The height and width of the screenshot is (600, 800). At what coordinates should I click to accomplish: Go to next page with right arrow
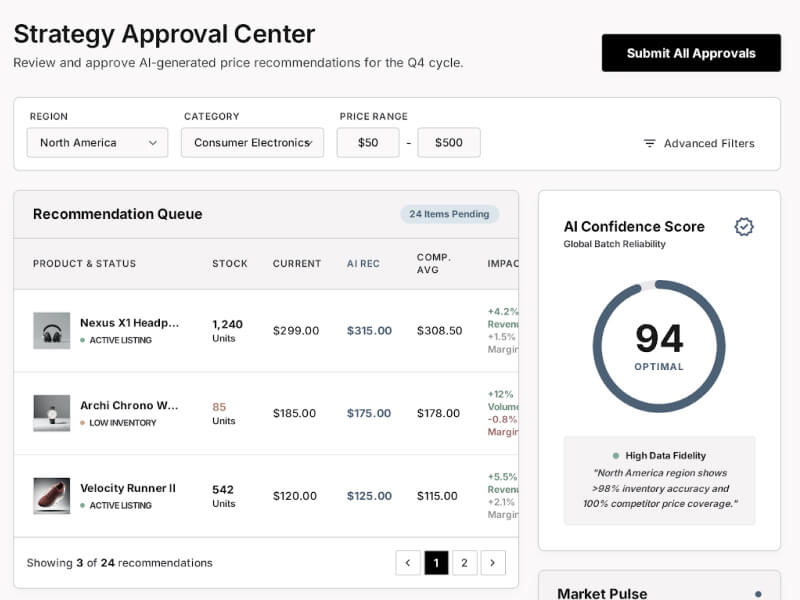click(x=493, y=563)
